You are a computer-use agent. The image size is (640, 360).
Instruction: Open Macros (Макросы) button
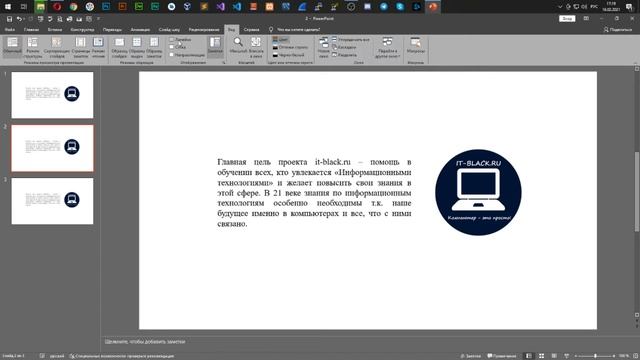(416, 46)
